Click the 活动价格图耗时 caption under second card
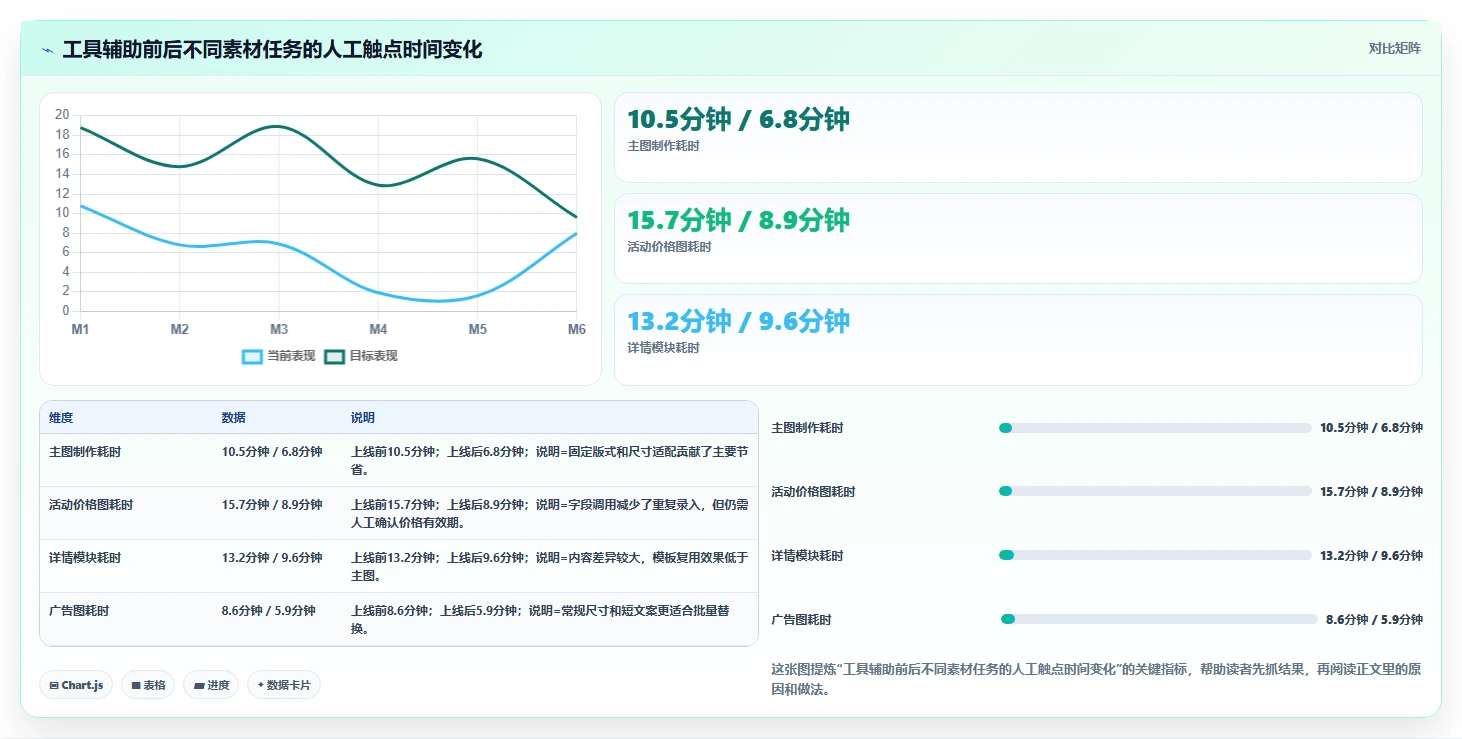1462x739 pixels. 670,247
